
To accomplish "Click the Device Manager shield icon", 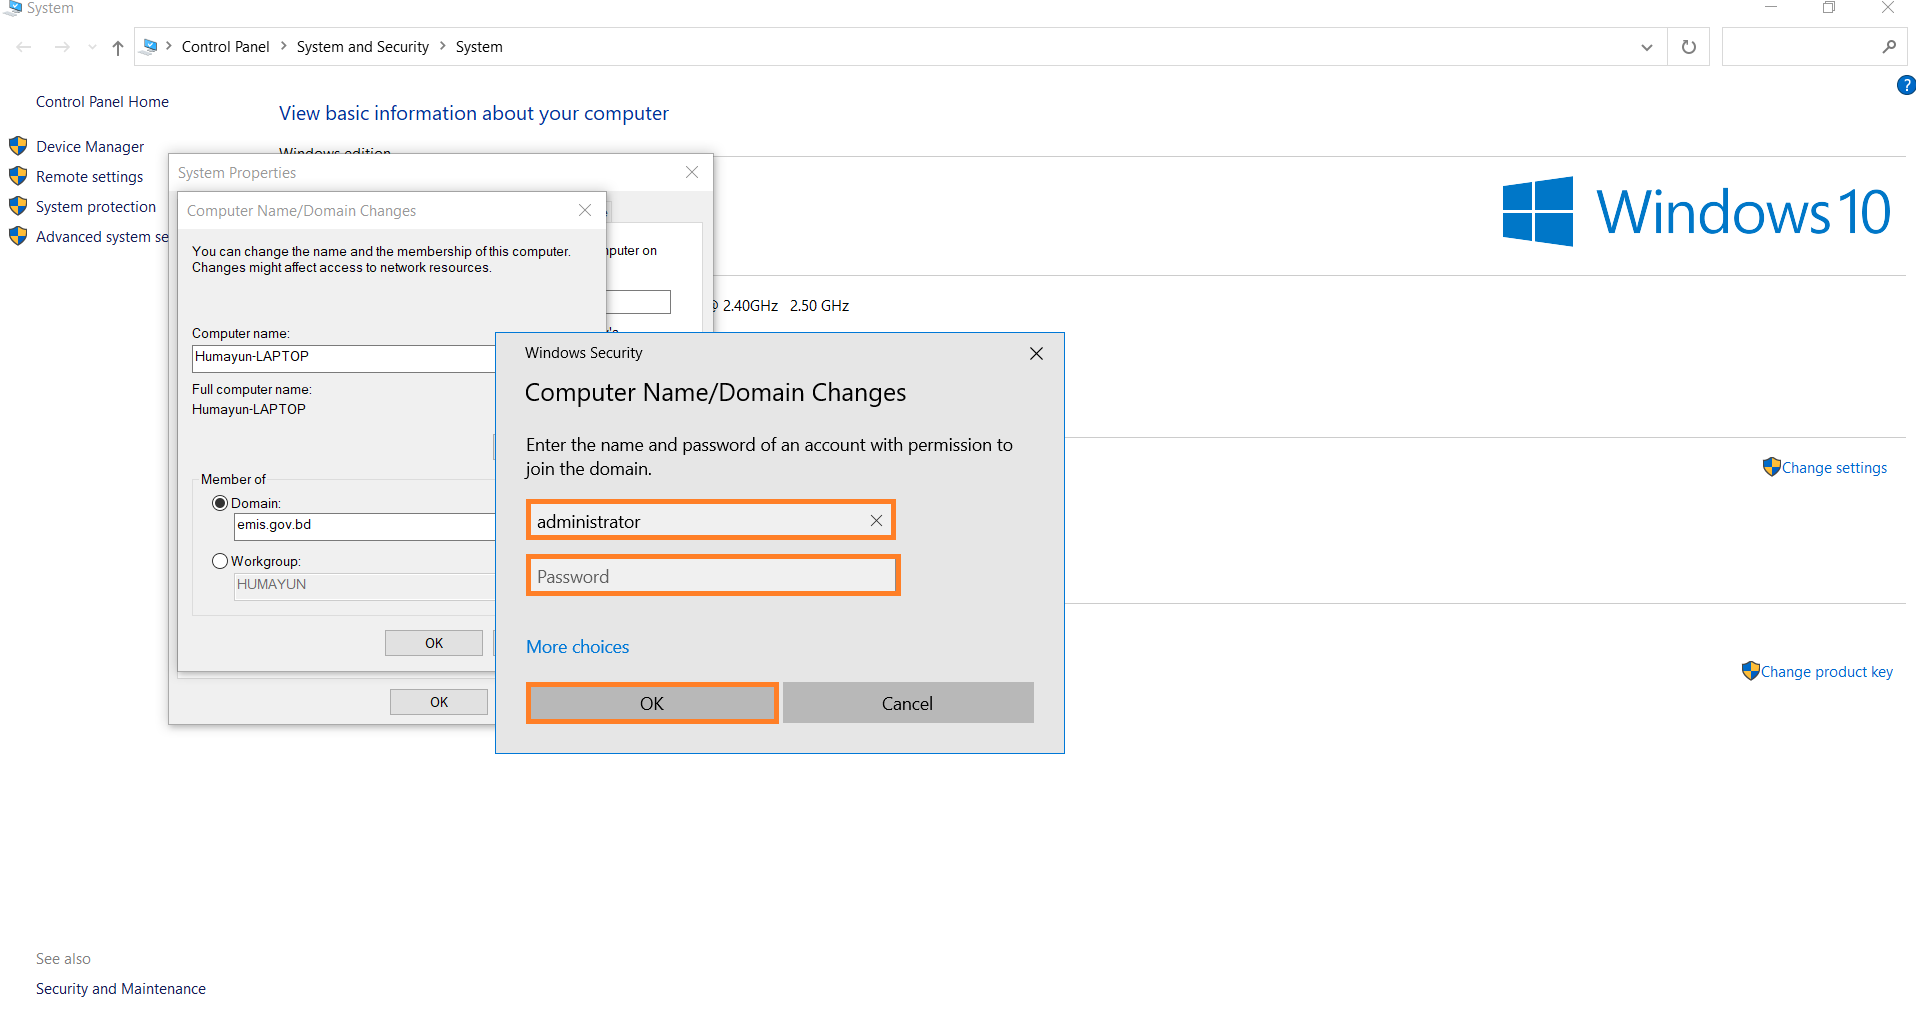I will click(18, 146).
